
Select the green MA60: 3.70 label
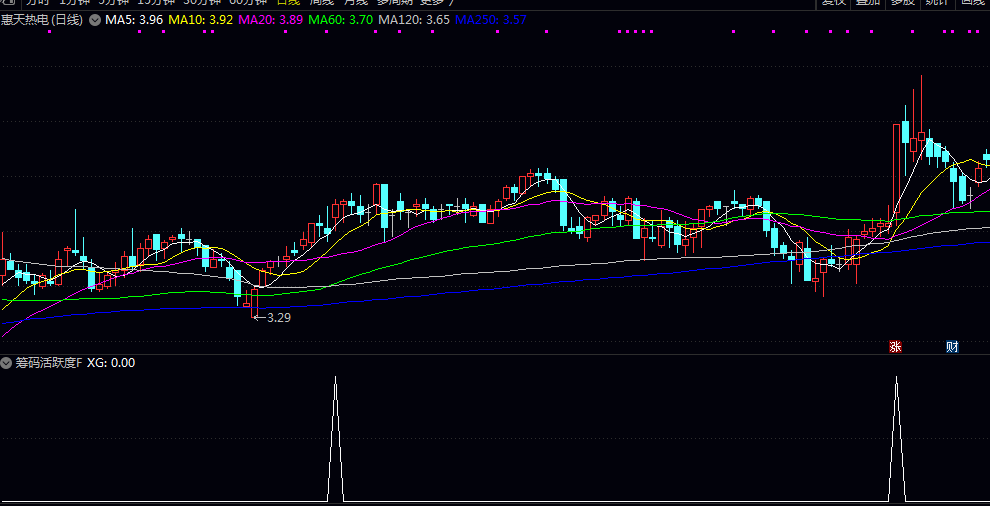(342, 20)
